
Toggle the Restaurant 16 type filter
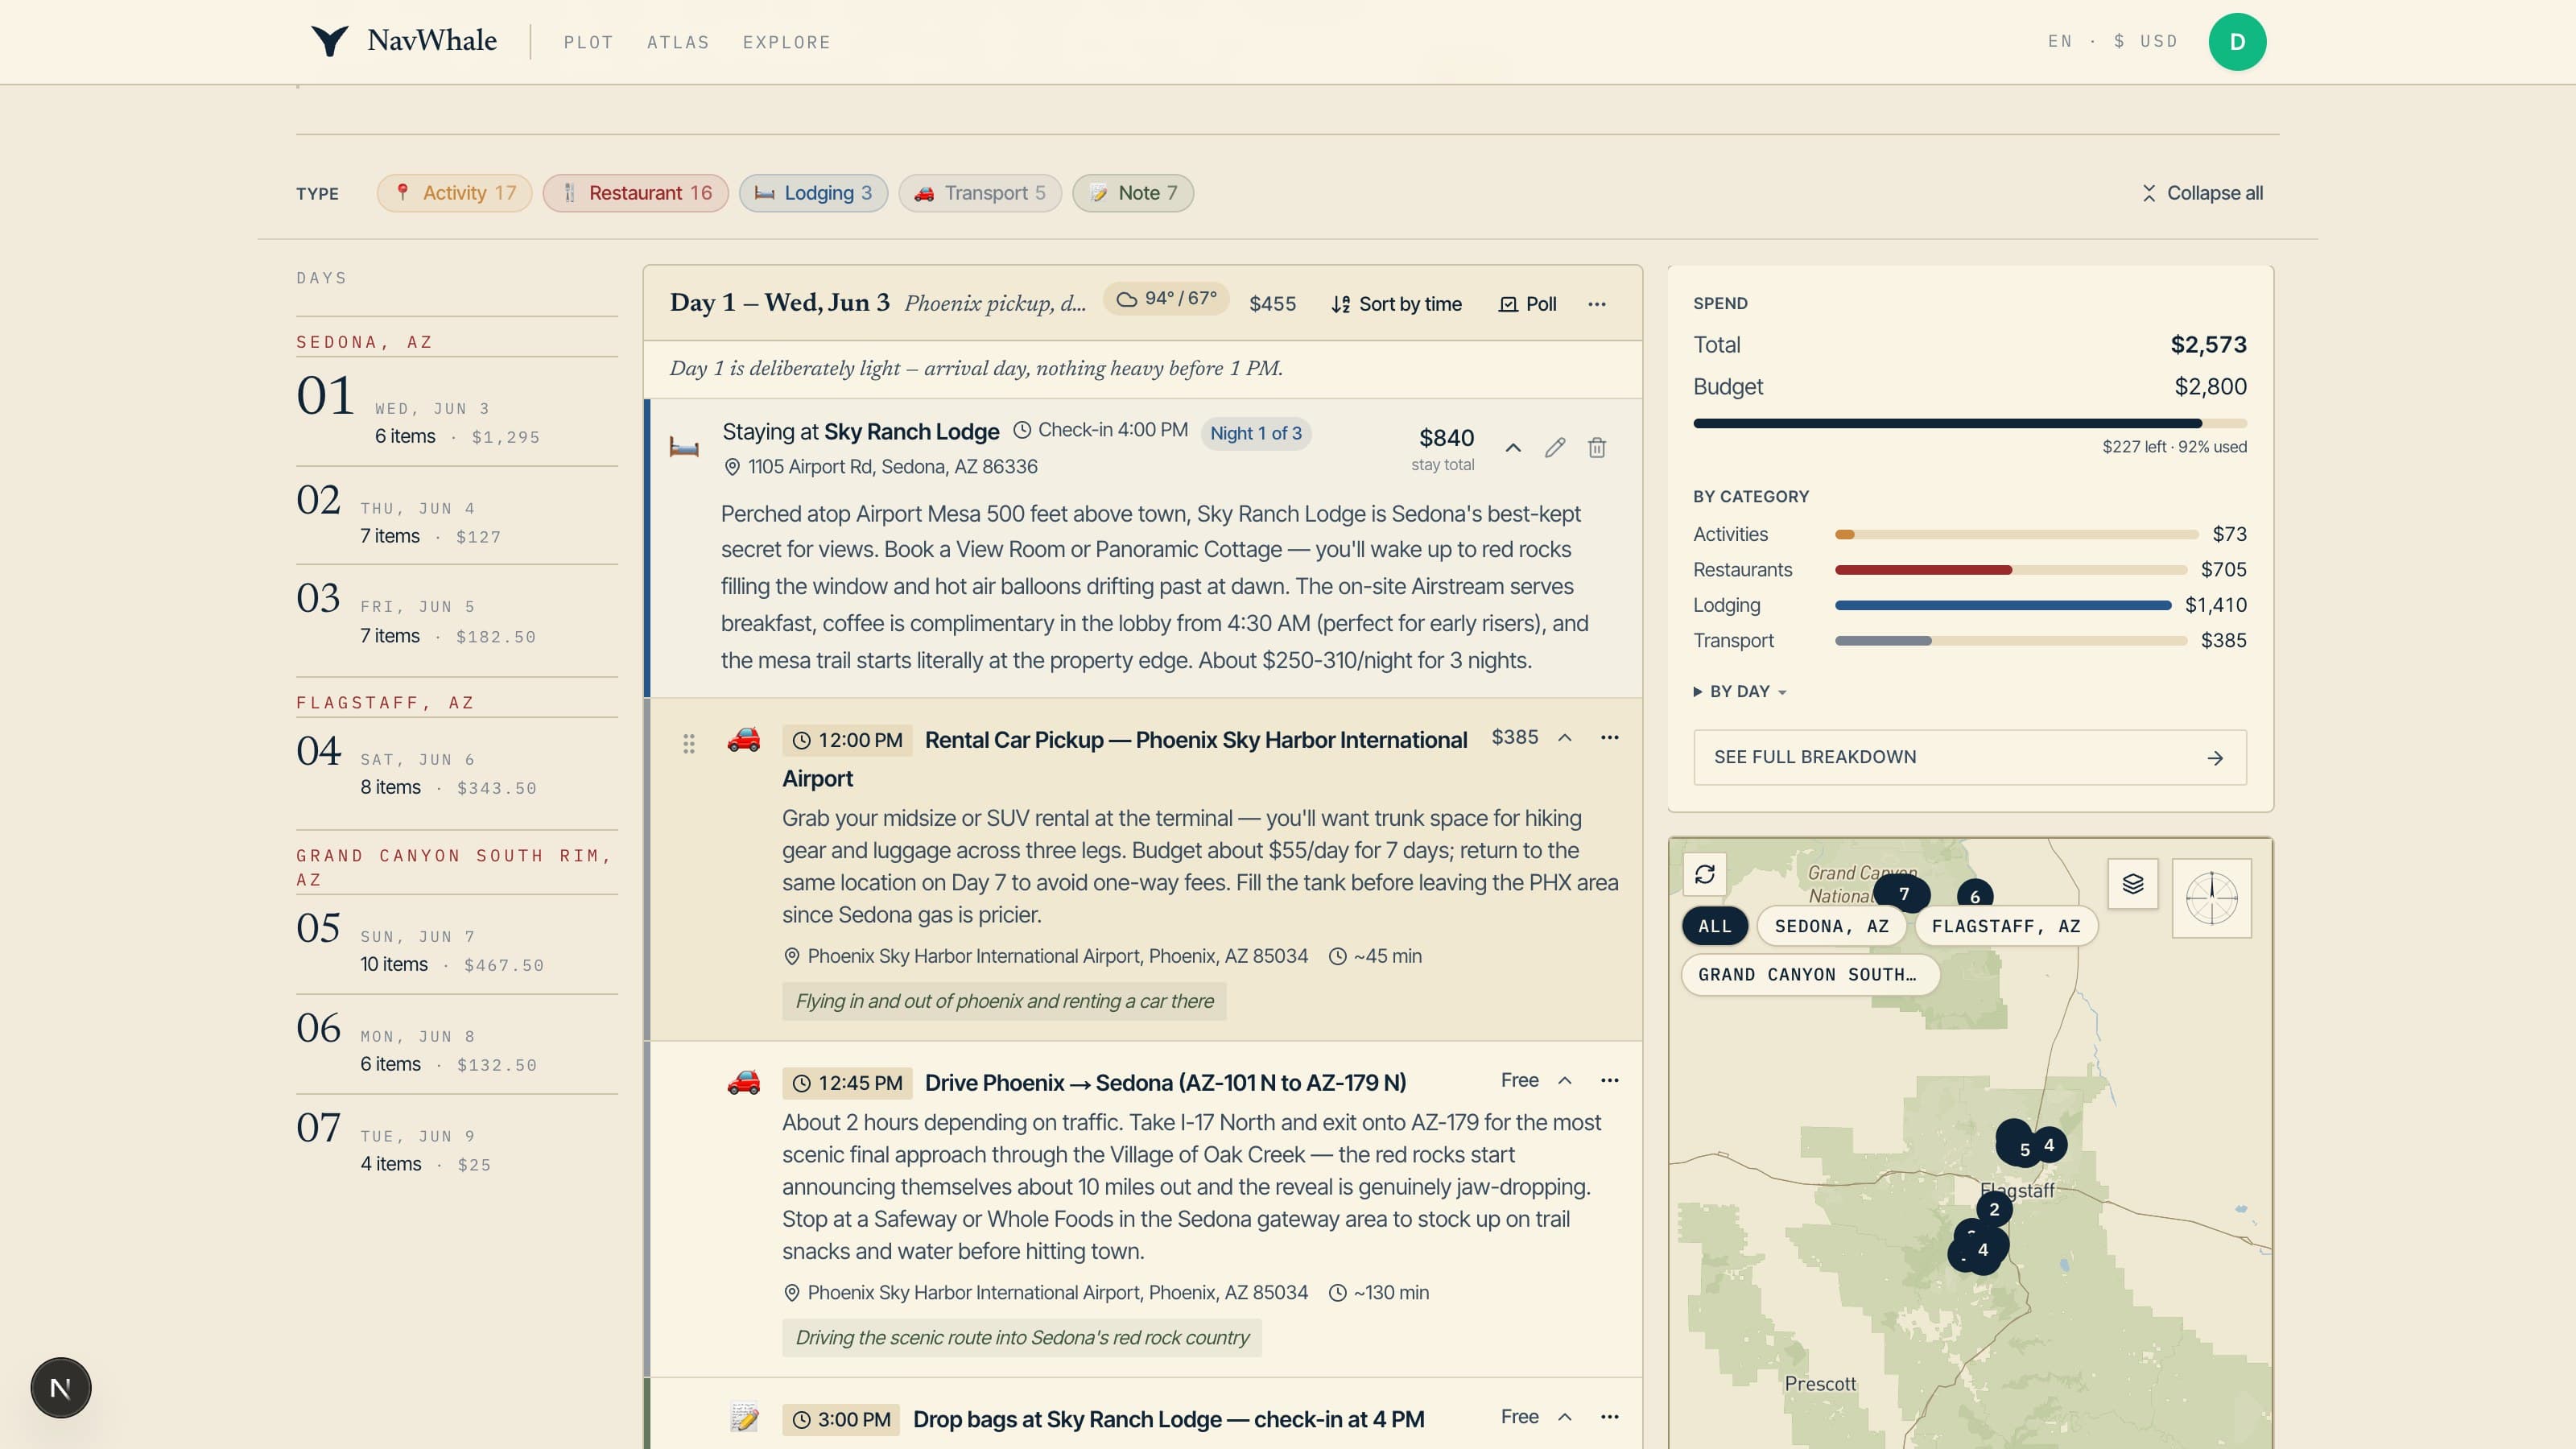(x=636, y=193)
